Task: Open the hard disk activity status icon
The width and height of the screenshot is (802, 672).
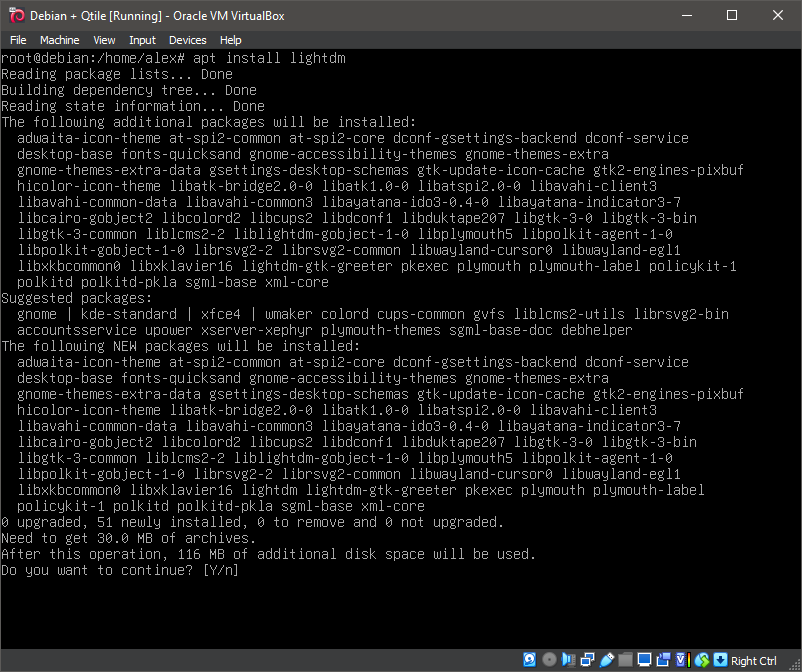Action: tap(529, 660)
